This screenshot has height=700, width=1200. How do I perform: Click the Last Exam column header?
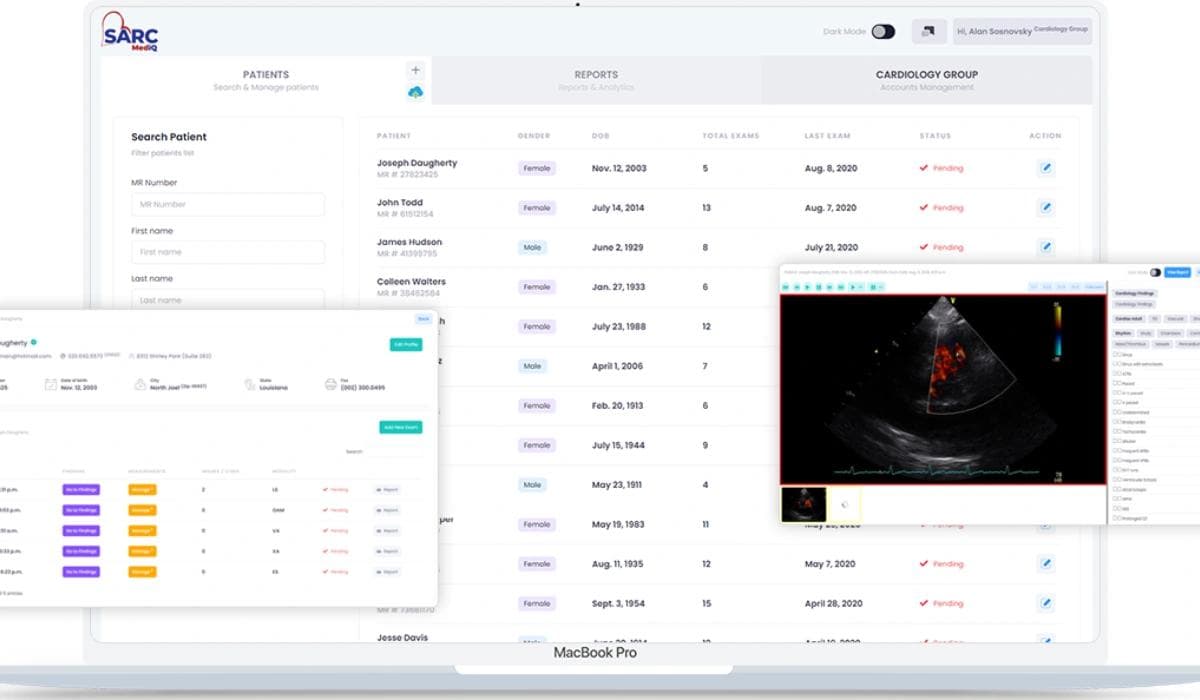(x=828, y=135)
